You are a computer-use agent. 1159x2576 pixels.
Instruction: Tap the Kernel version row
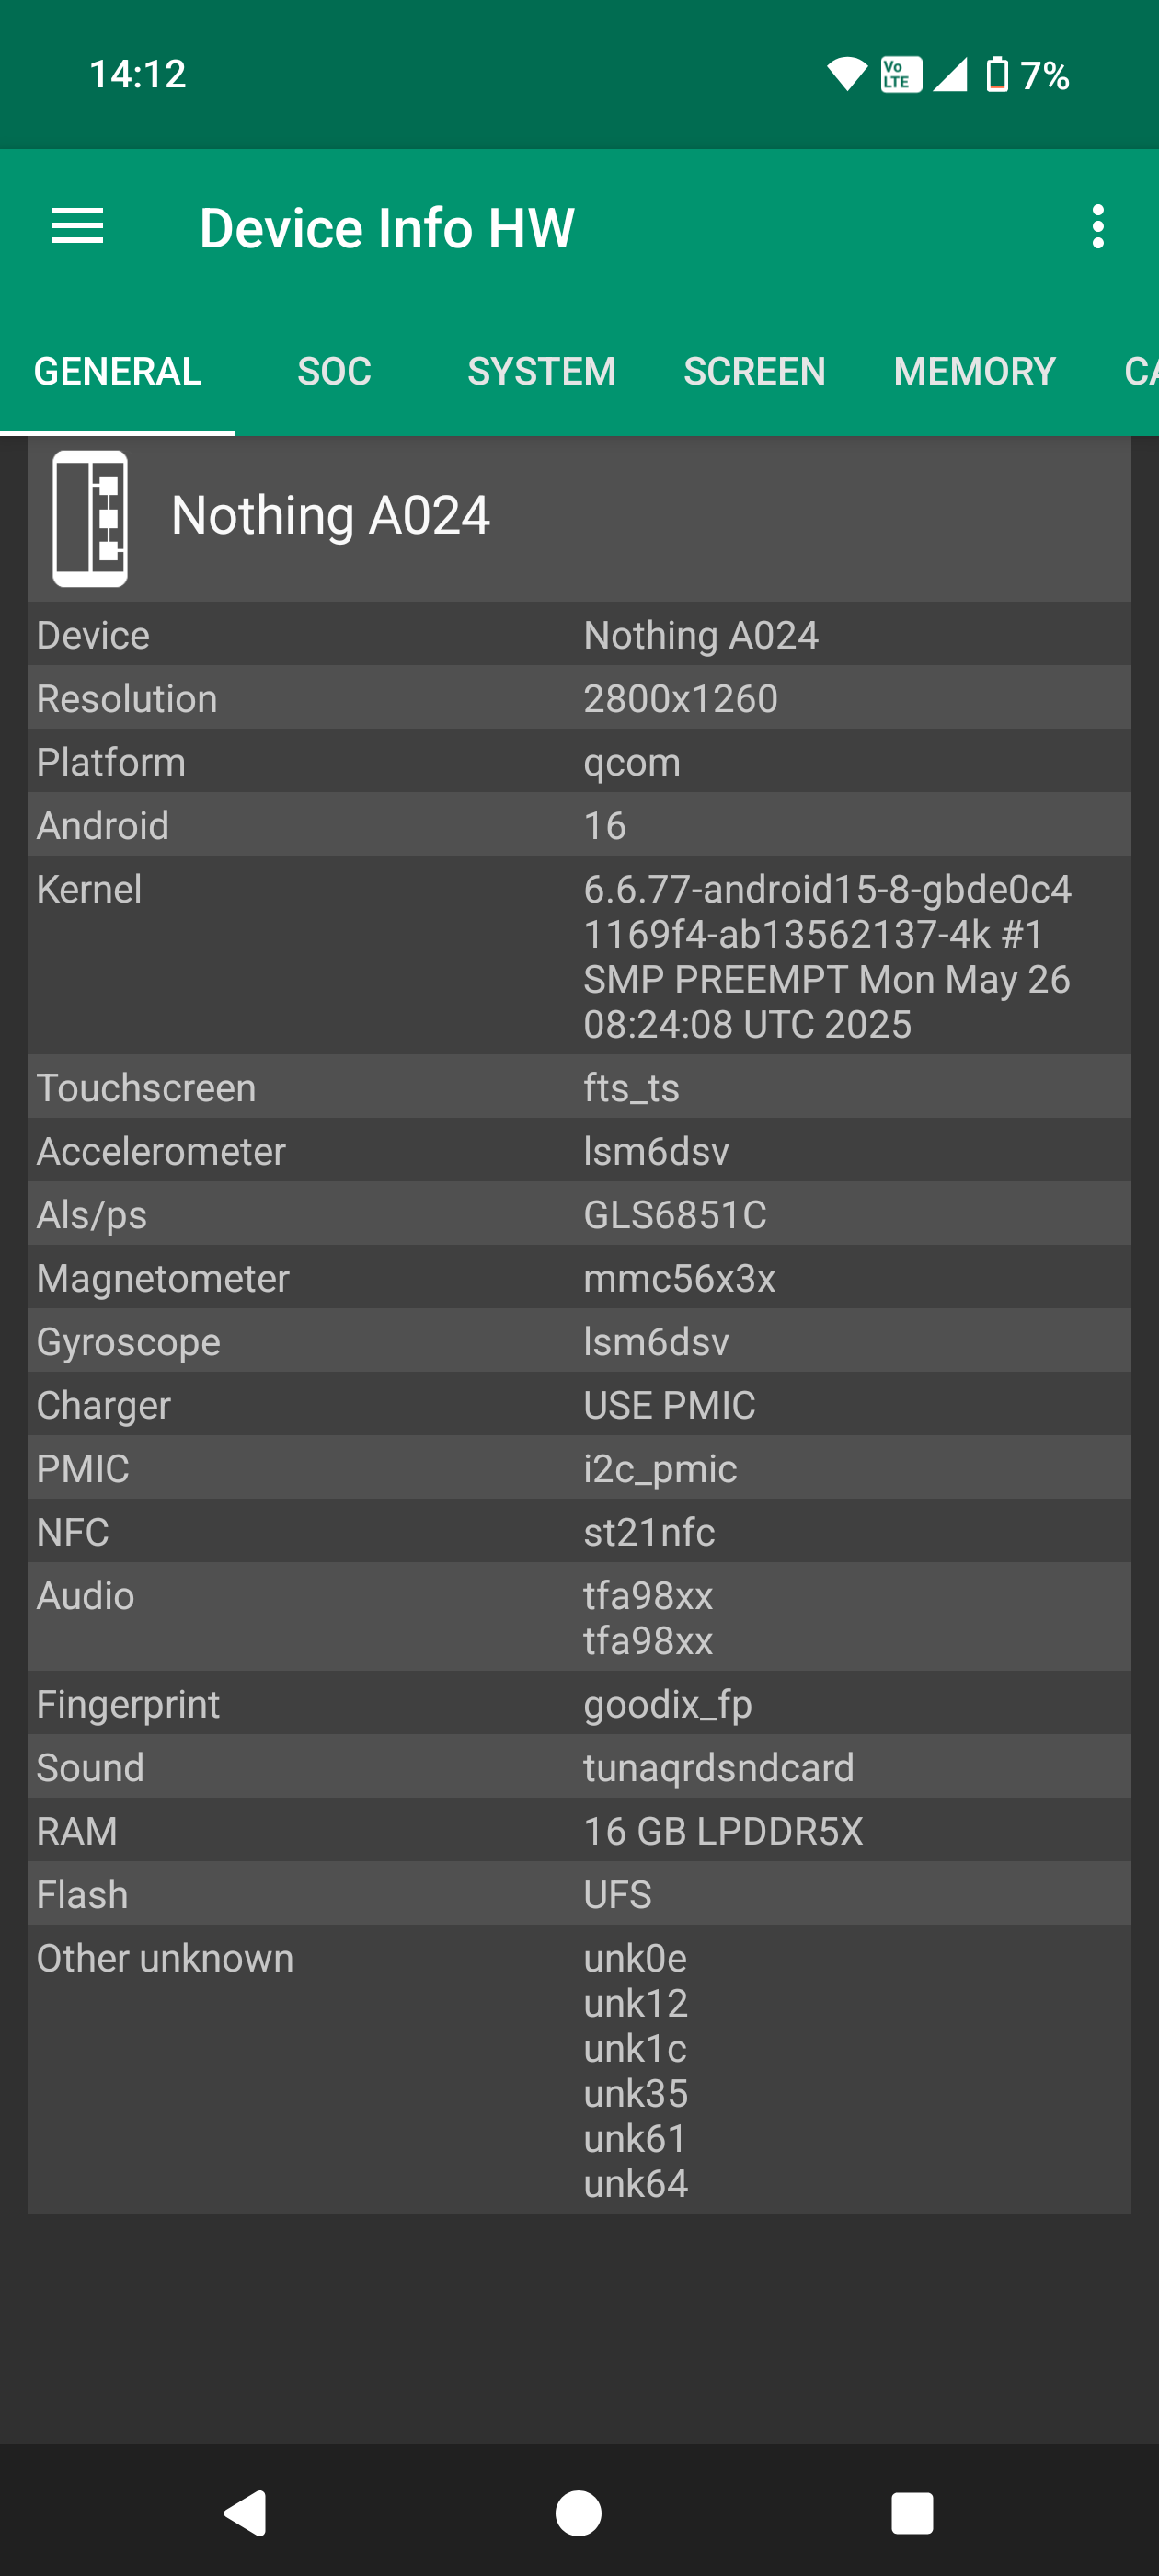pos(579,955)
